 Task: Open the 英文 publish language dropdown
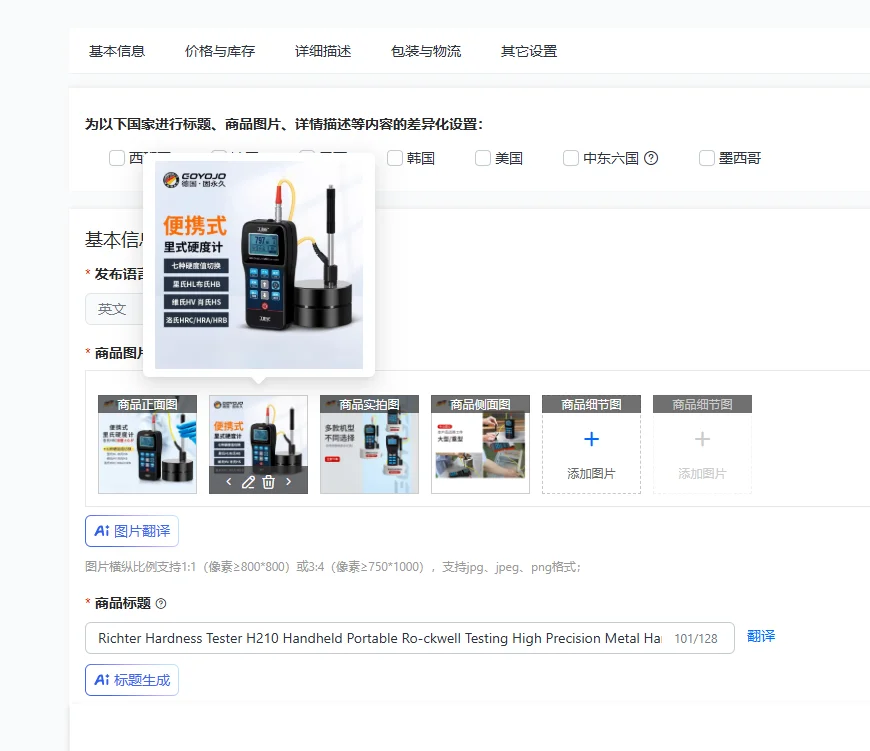(114, 309)
